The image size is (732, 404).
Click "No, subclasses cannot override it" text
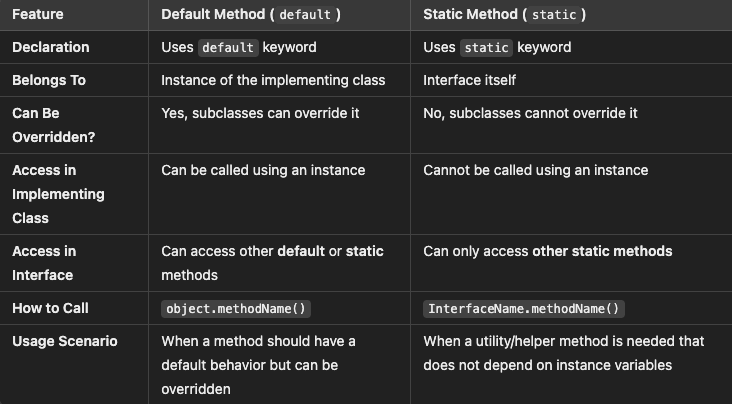(x=530, y=113)
